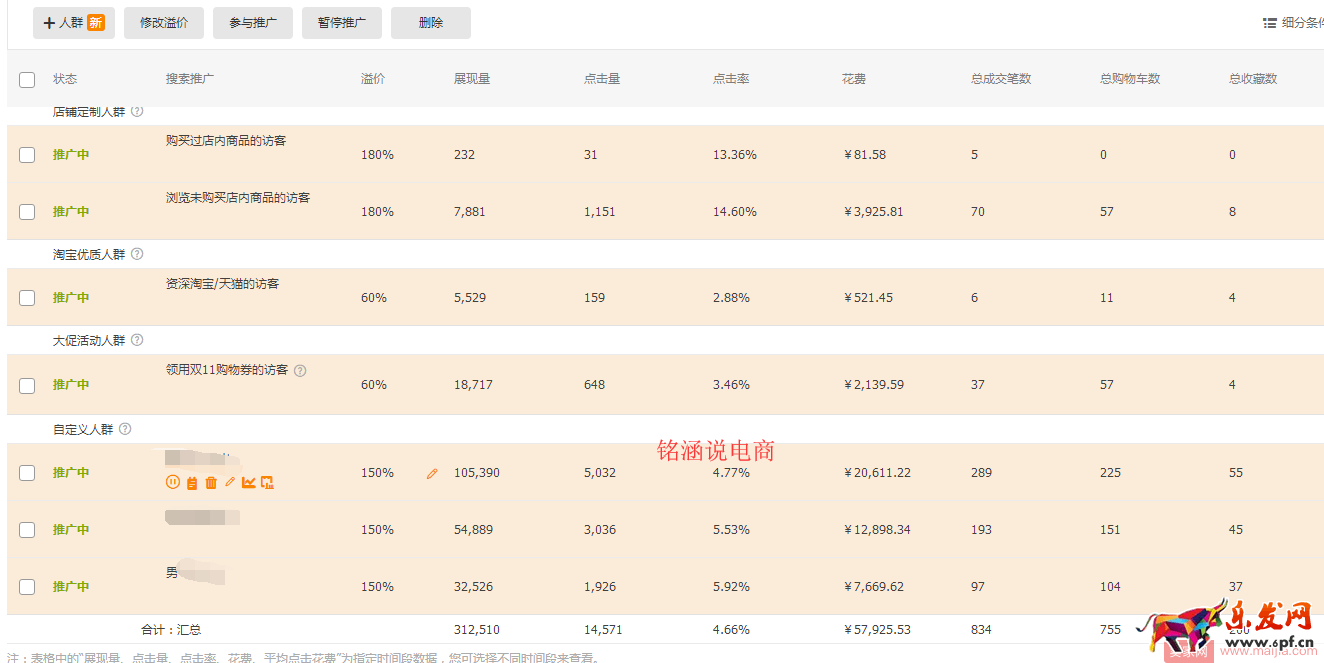The height and width of the screenshot is (663, 1324).
Task: Pause the custom audience using the pause icon
Action: [x=173, y=483]
